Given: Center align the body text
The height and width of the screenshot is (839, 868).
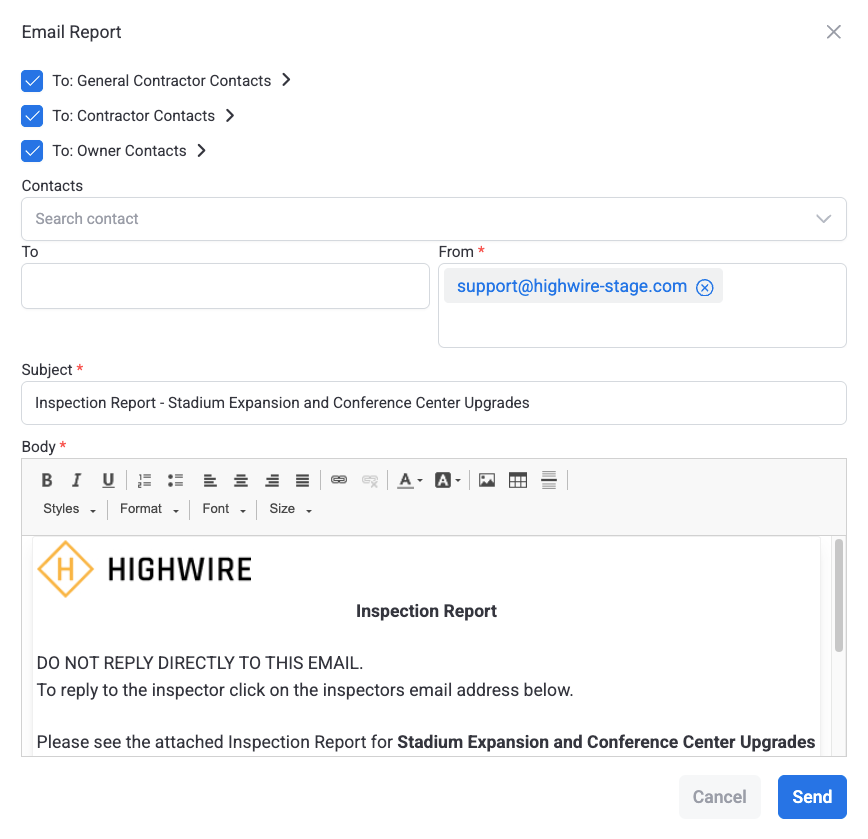Looking at the screenshot, I should (x=241, y=480).
